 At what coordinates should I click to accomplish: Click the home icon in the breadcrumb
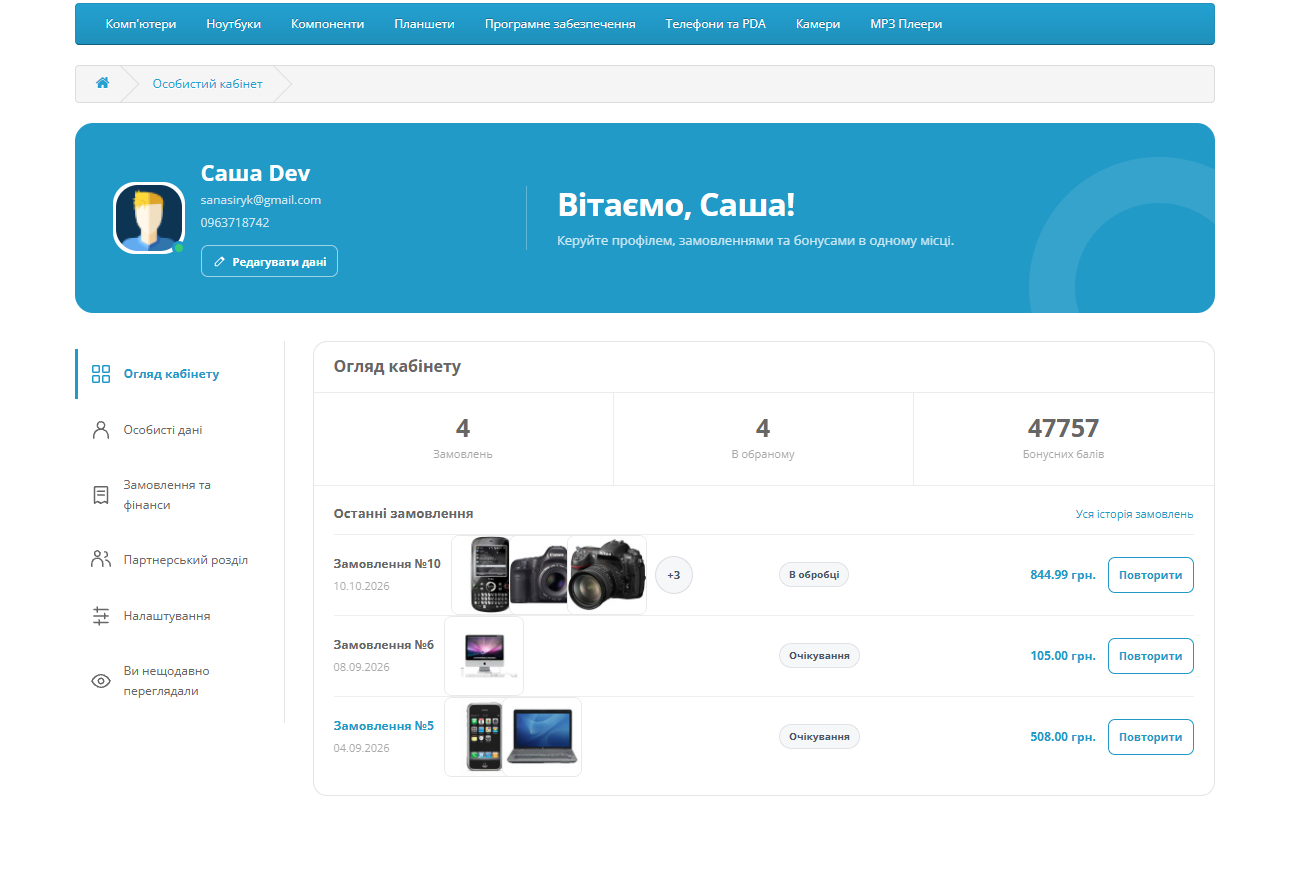pos(102,83)
